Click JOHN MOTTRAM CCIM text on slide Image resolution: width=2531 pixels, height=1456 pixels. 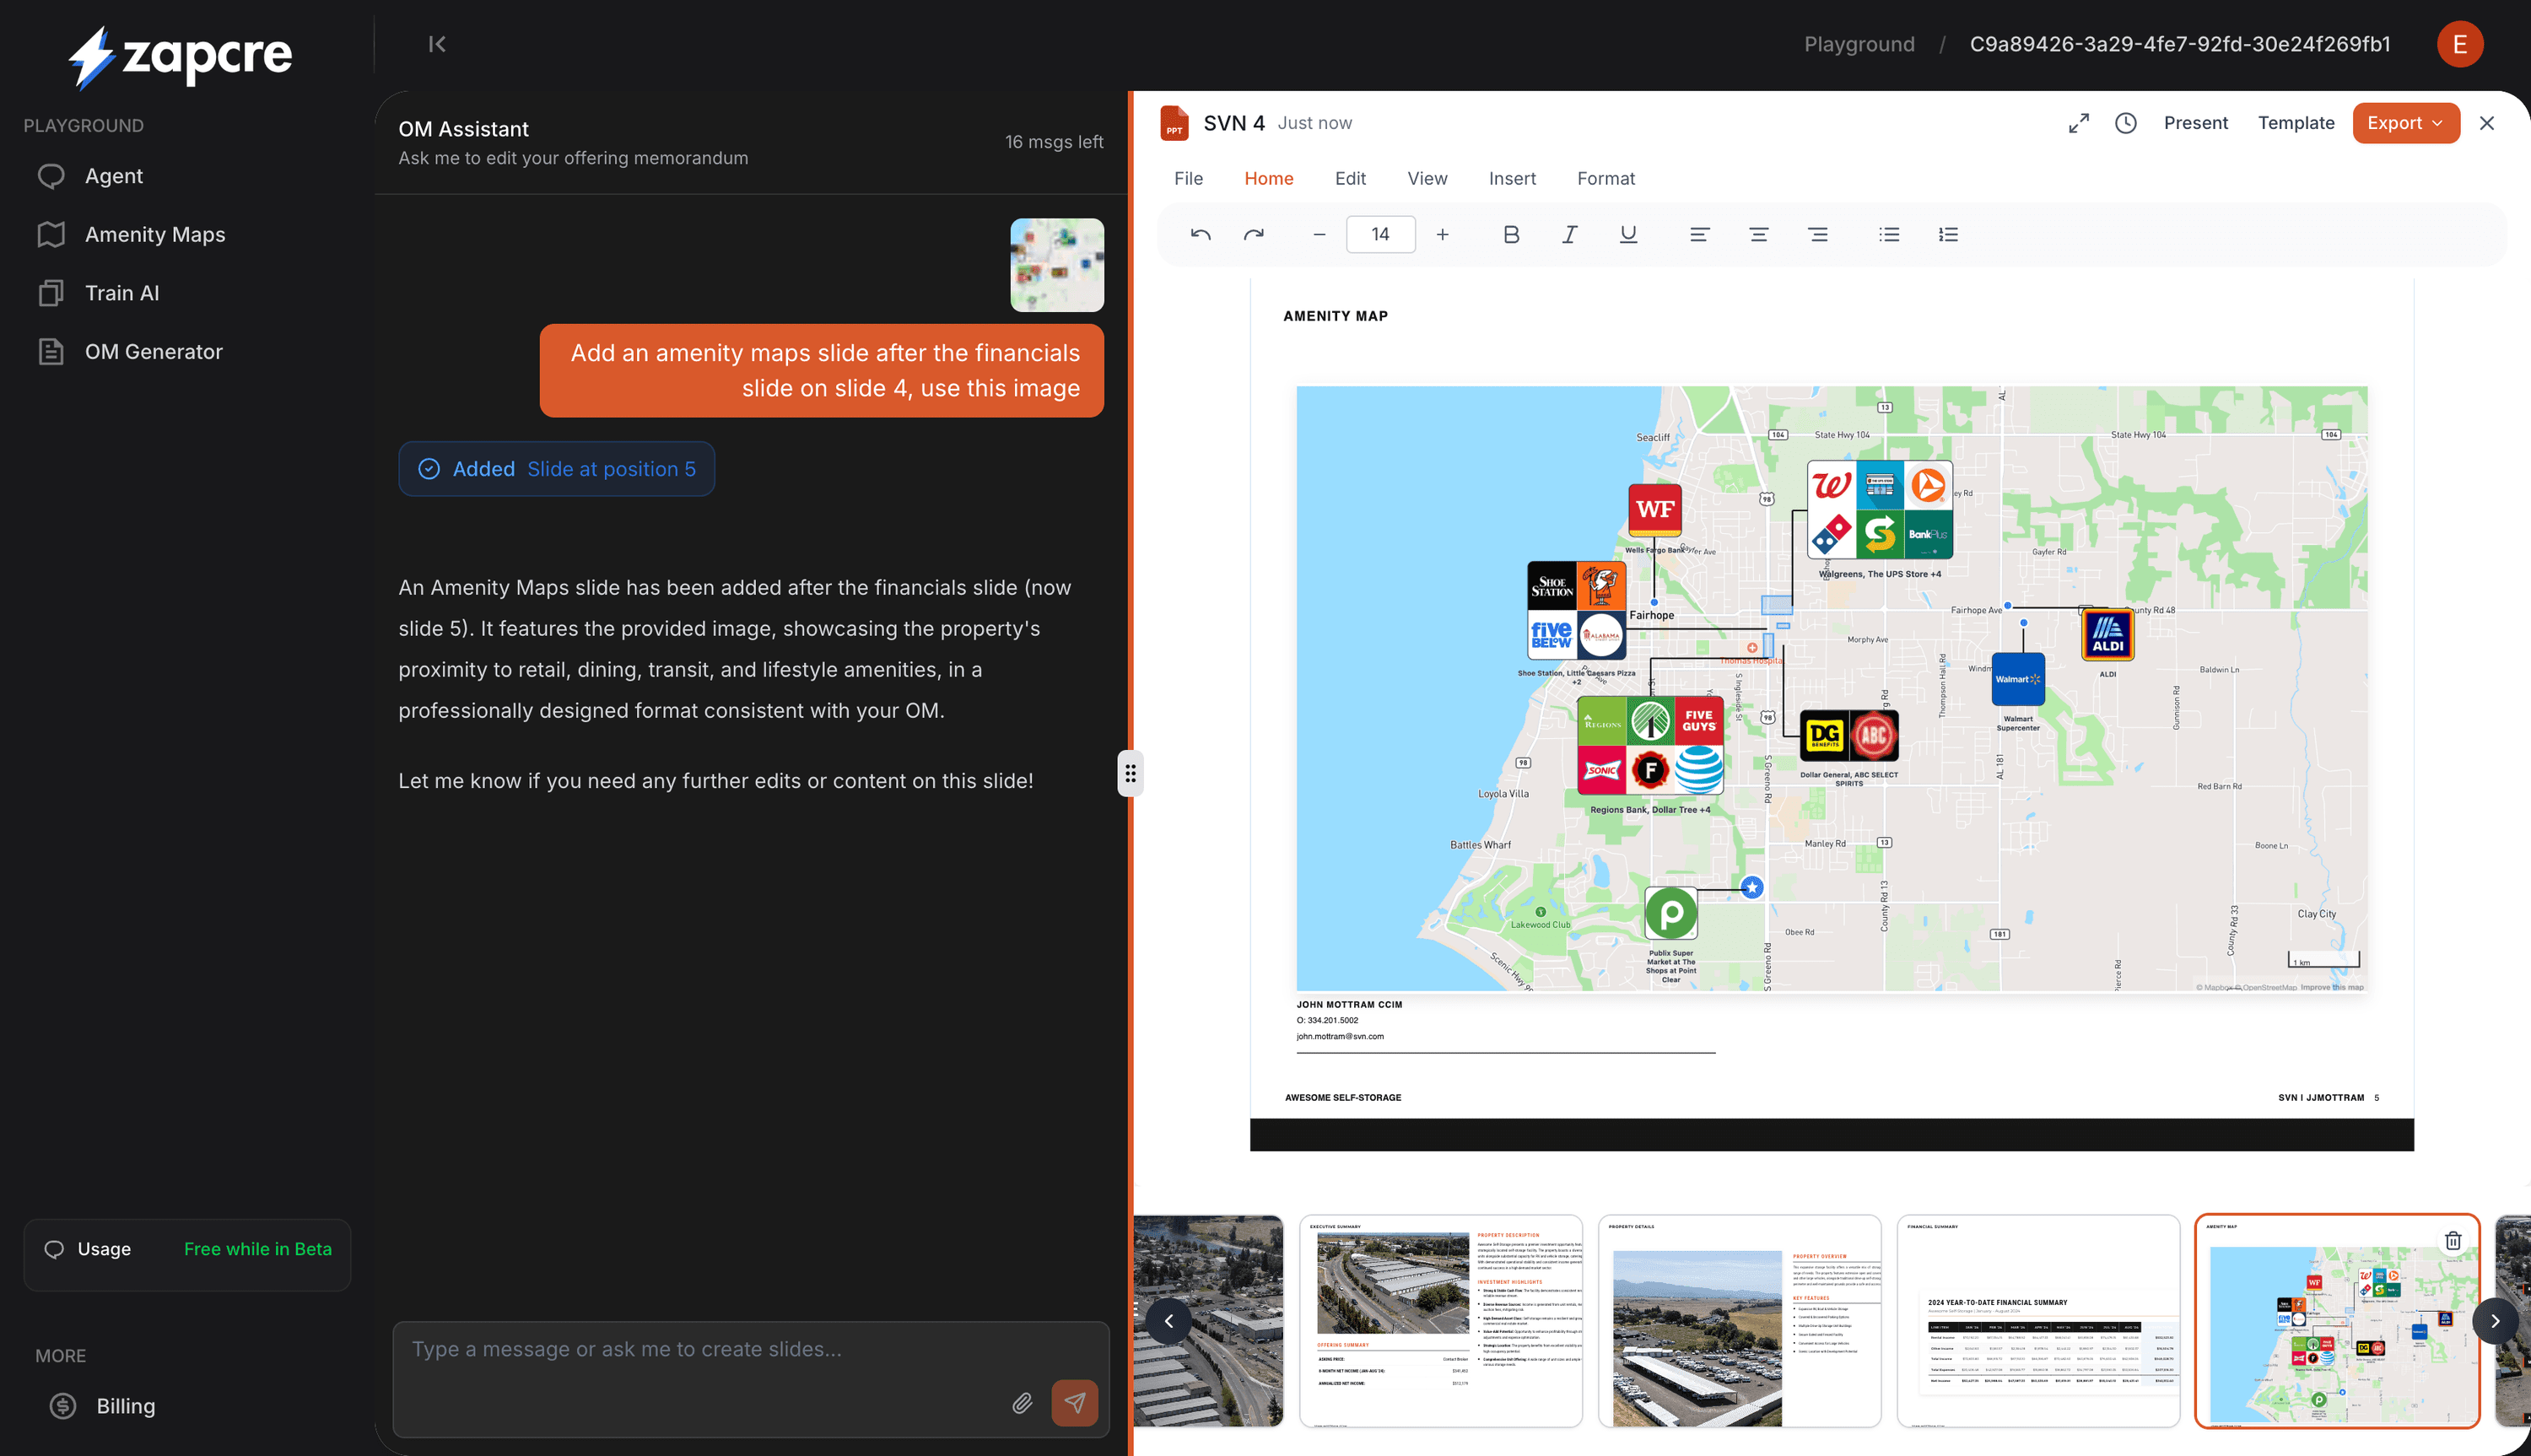click(1349, 1004)
